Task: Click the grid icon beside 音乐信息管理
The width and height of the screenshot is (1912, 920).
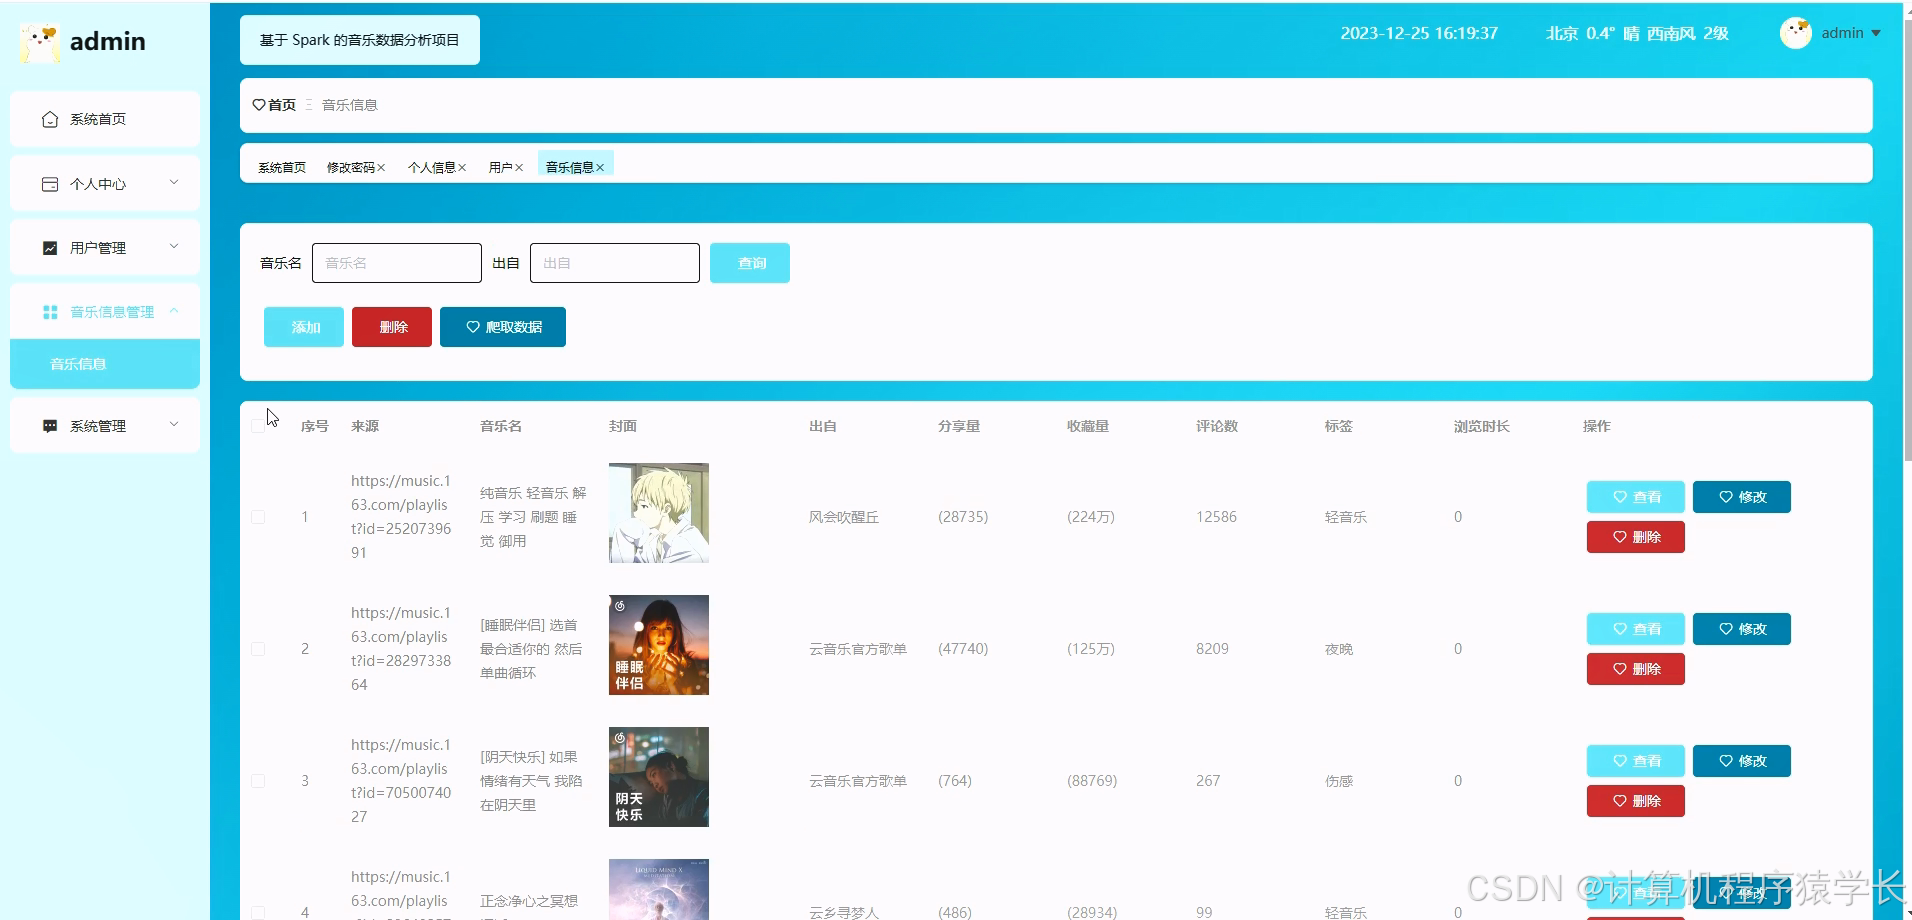Action: pos(50,312)
